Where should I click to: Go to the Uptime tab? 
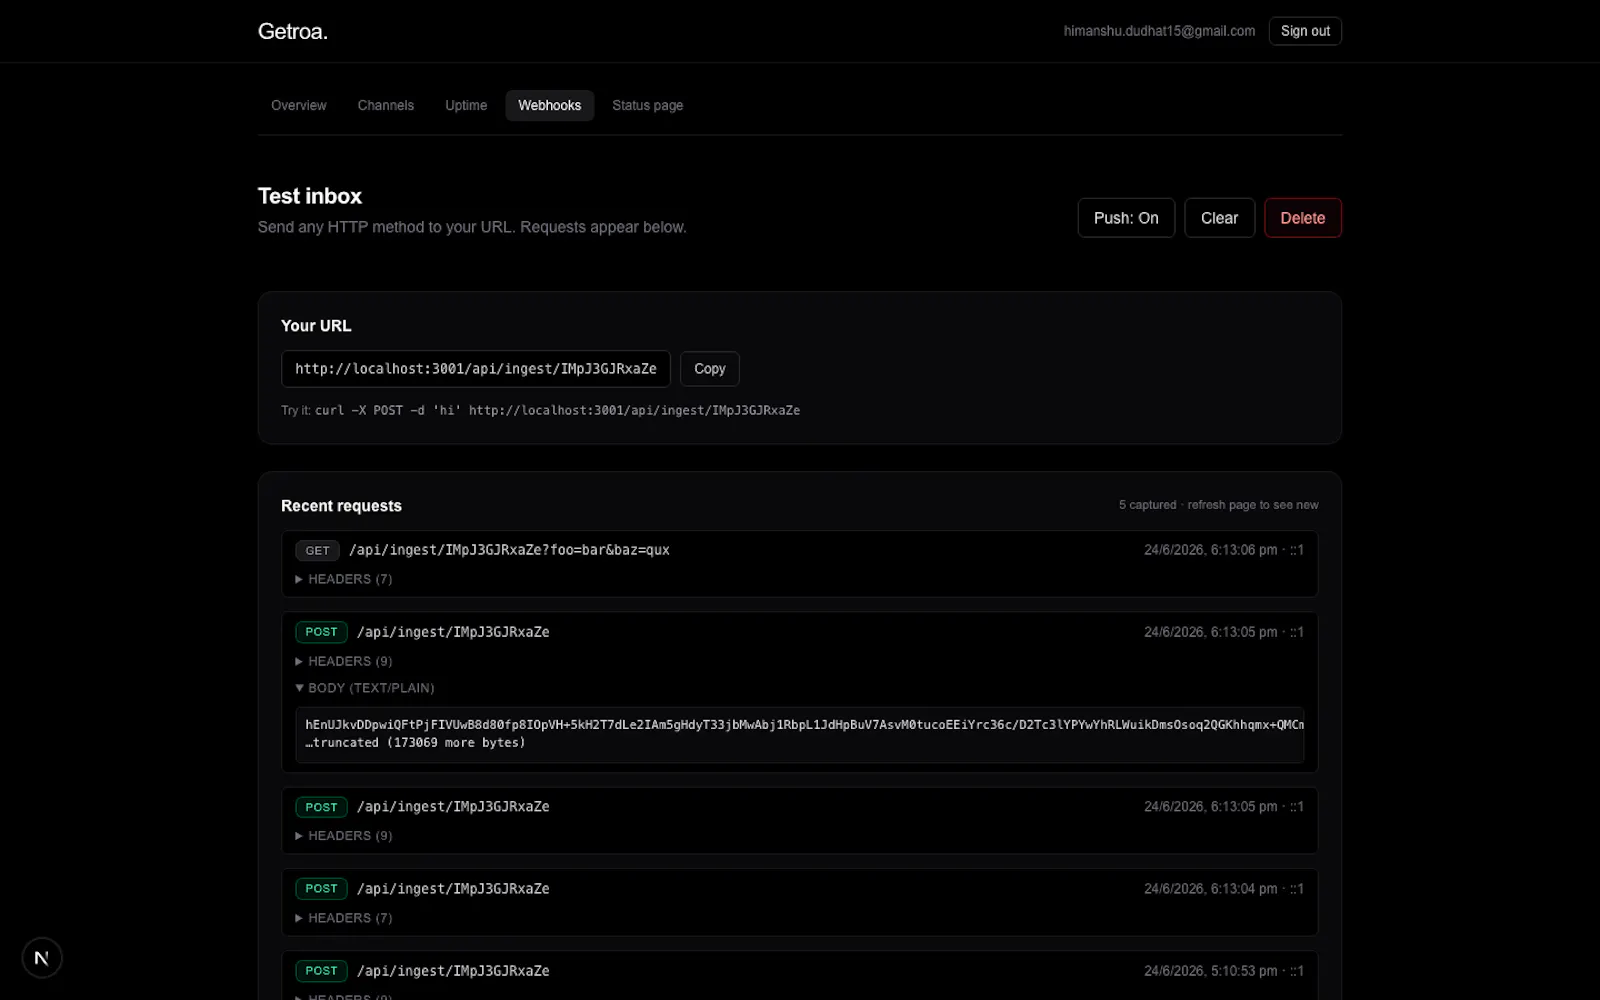[466, 105]
